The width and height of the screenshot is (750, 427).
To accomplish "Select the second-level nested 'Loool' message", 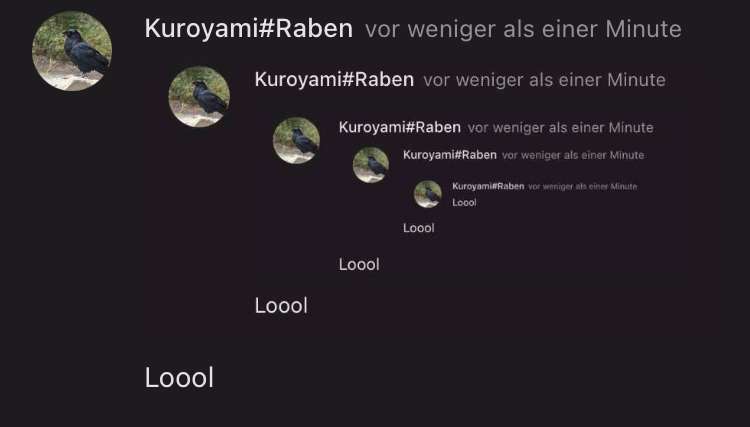I will coord(281,306).
